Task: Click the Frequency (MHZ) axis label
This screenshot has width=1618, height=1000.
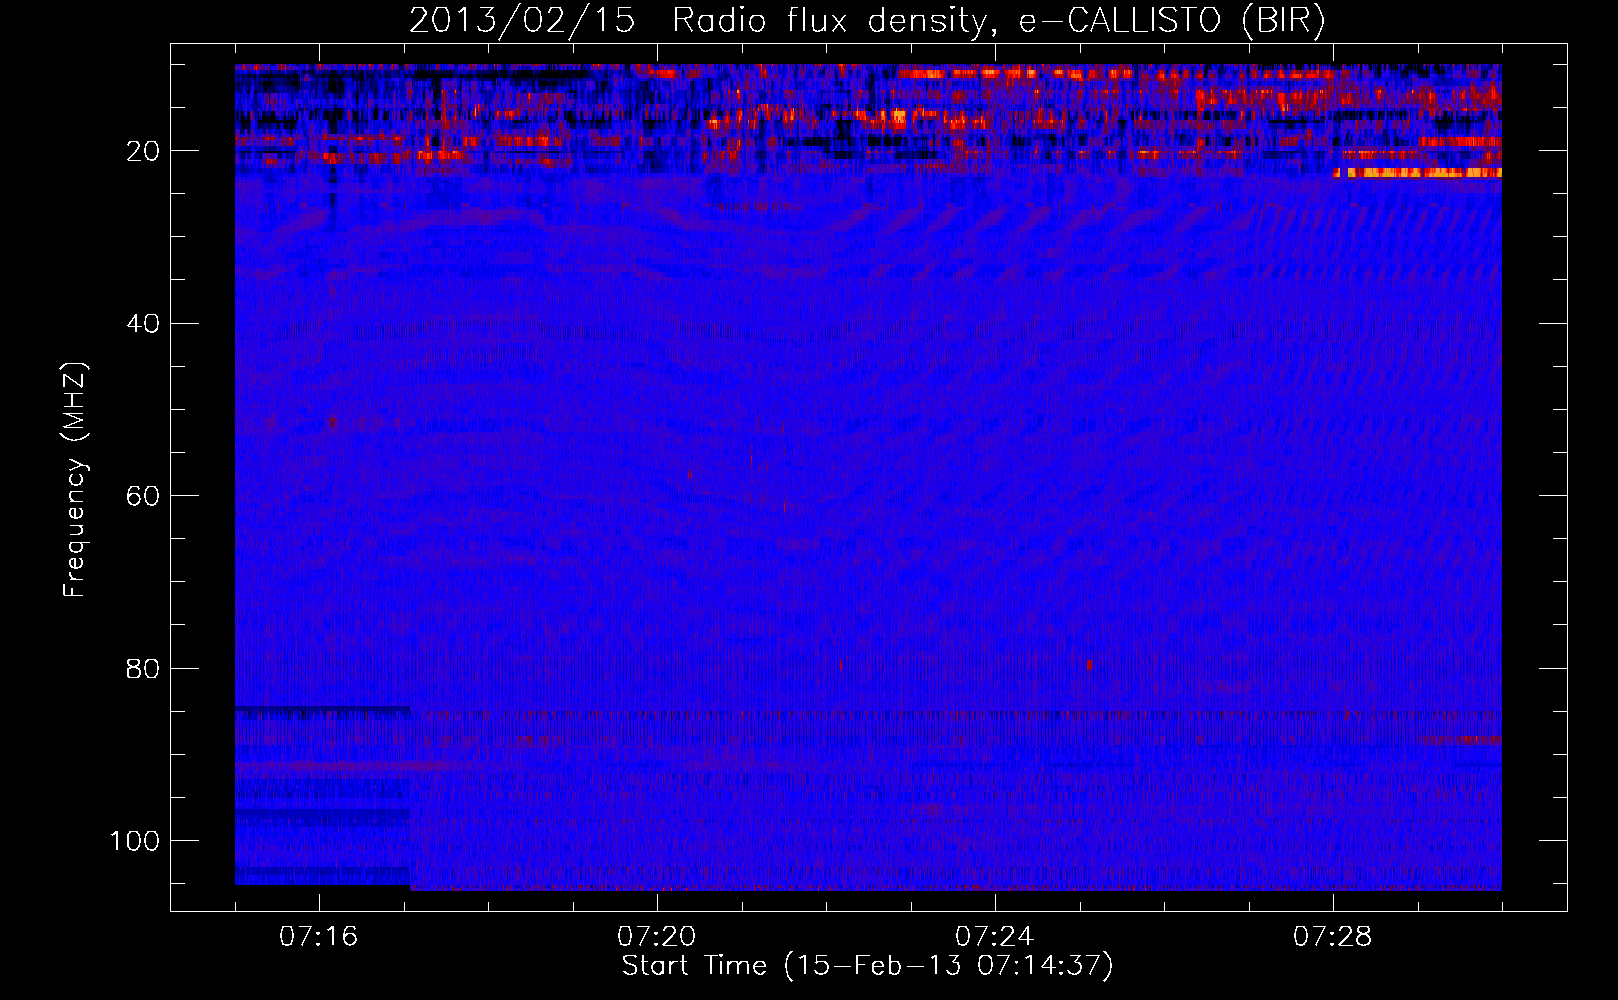Action: click(x=75, y=479)
